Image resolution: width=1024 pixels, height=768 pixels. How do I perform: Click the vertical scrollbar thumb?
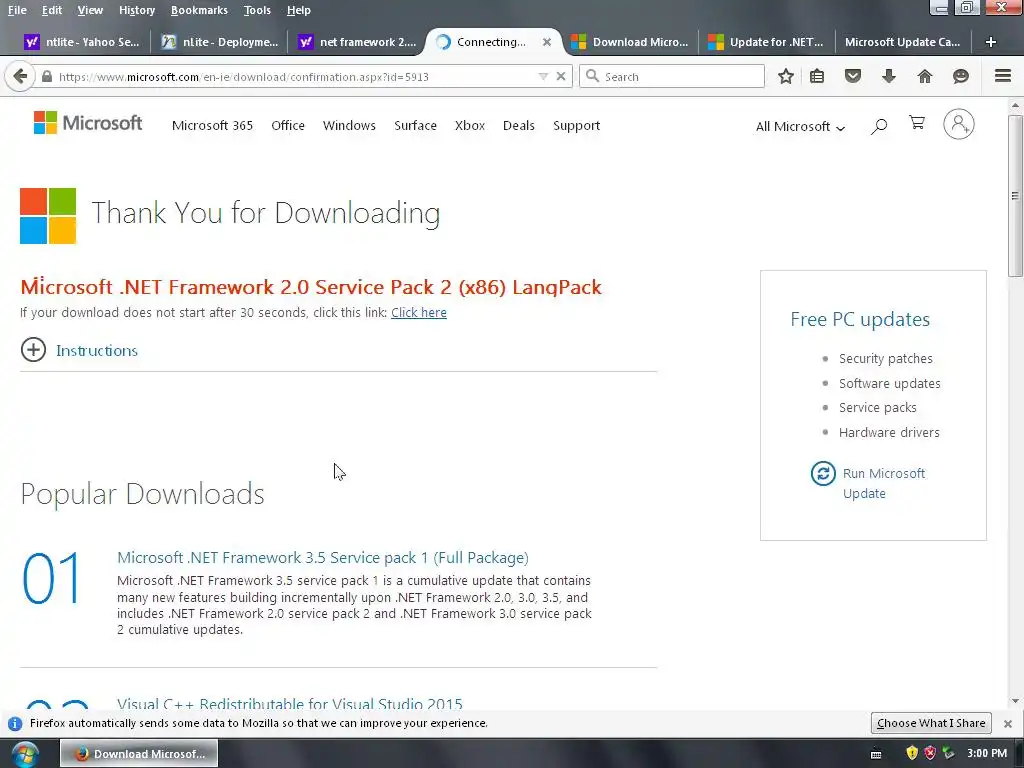click(1015, 196)
